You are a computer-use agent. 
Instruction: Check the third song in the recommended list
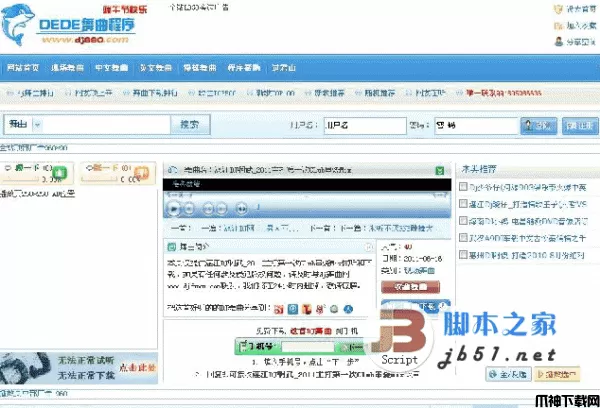click(463, 220)
